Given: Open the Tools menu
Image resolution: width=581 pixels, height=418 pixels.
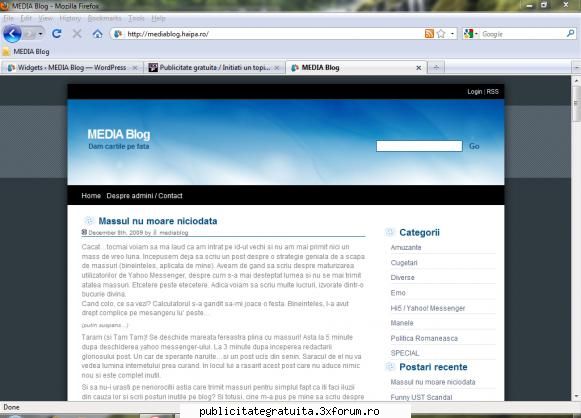Looking at the screenshot, I should click(136, 18).
